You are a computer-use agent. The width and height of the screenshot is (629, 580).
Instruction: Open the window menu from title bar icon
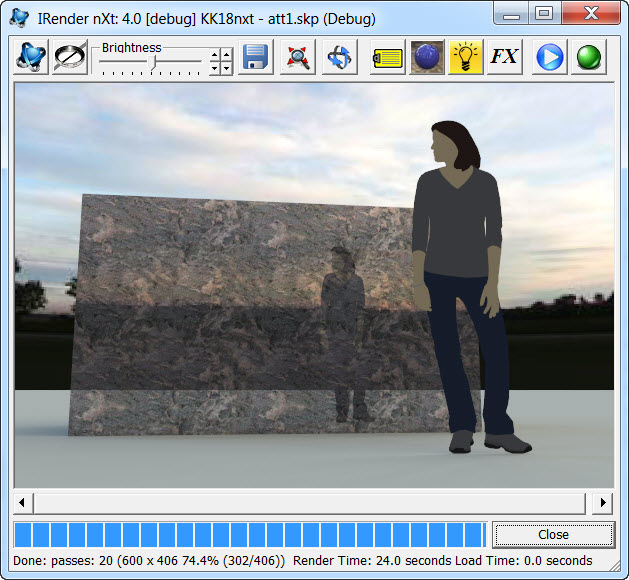click(x=18, y=17)
